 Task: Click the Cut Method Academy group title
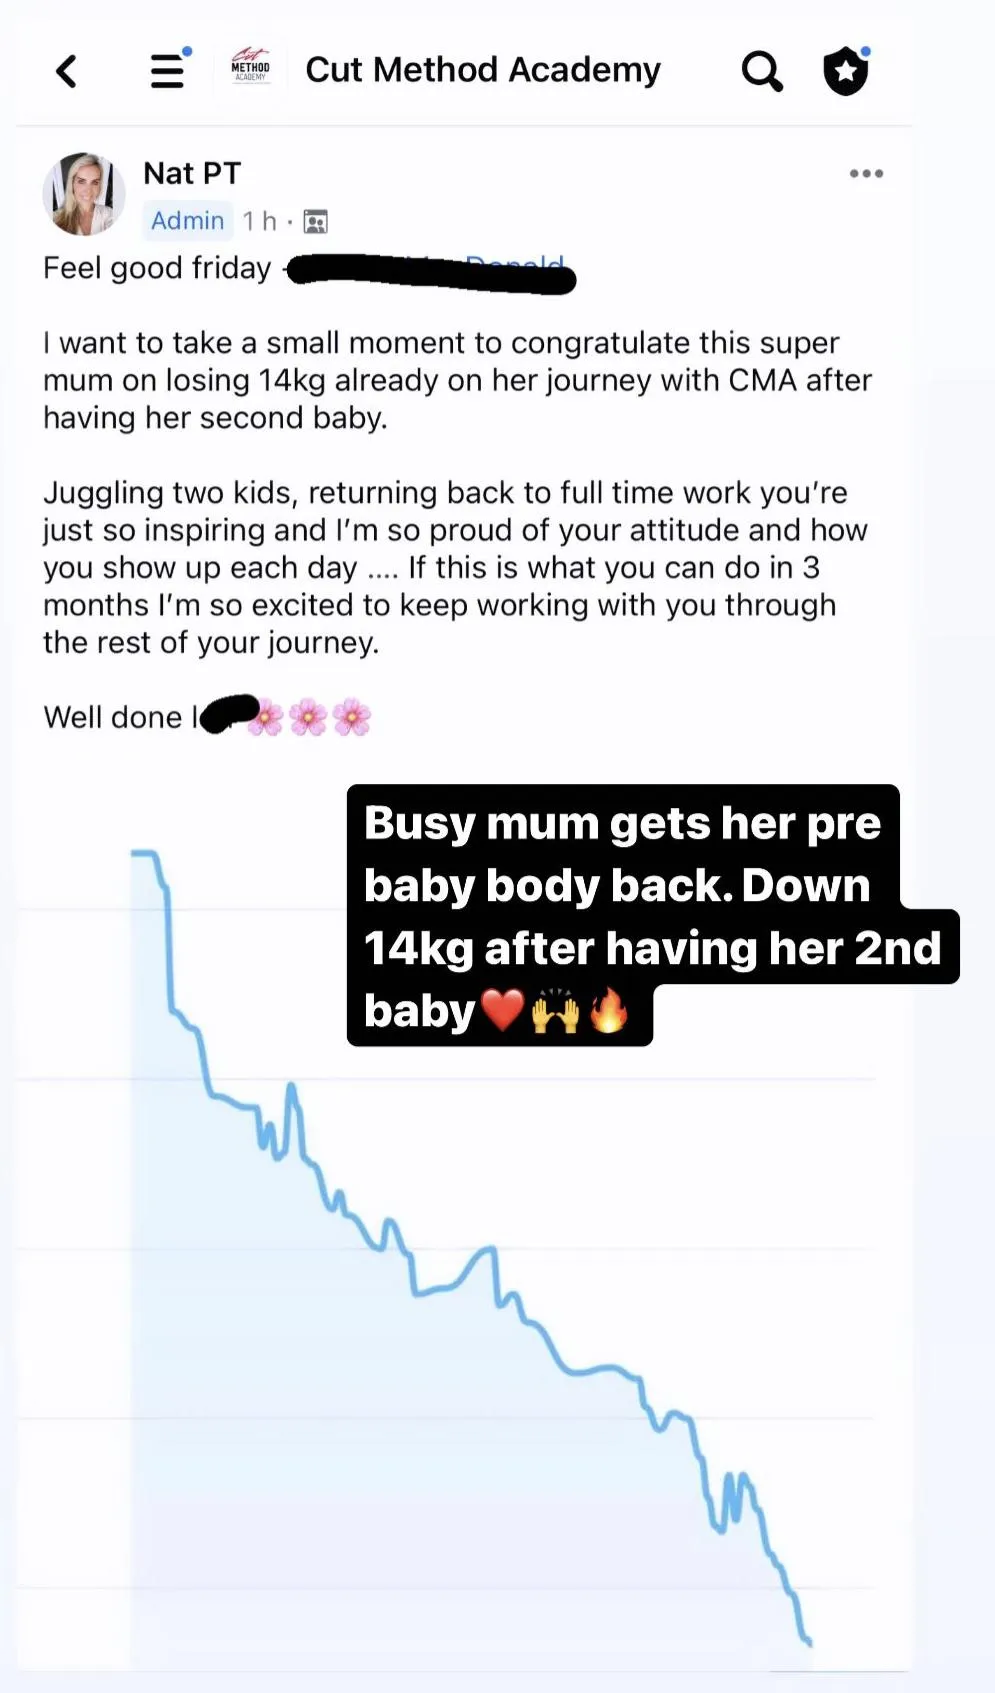pos(483,70)
